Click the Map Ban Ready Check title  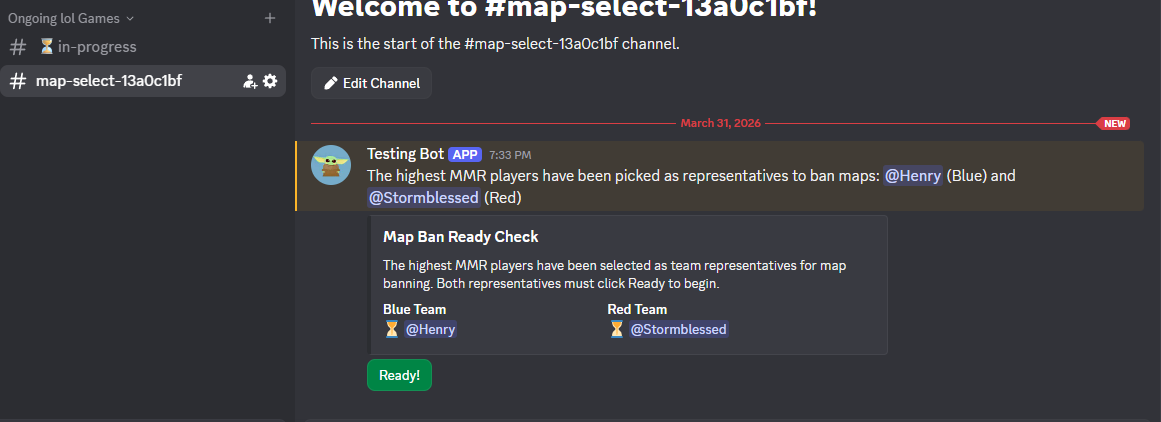(x=461, y=237)
